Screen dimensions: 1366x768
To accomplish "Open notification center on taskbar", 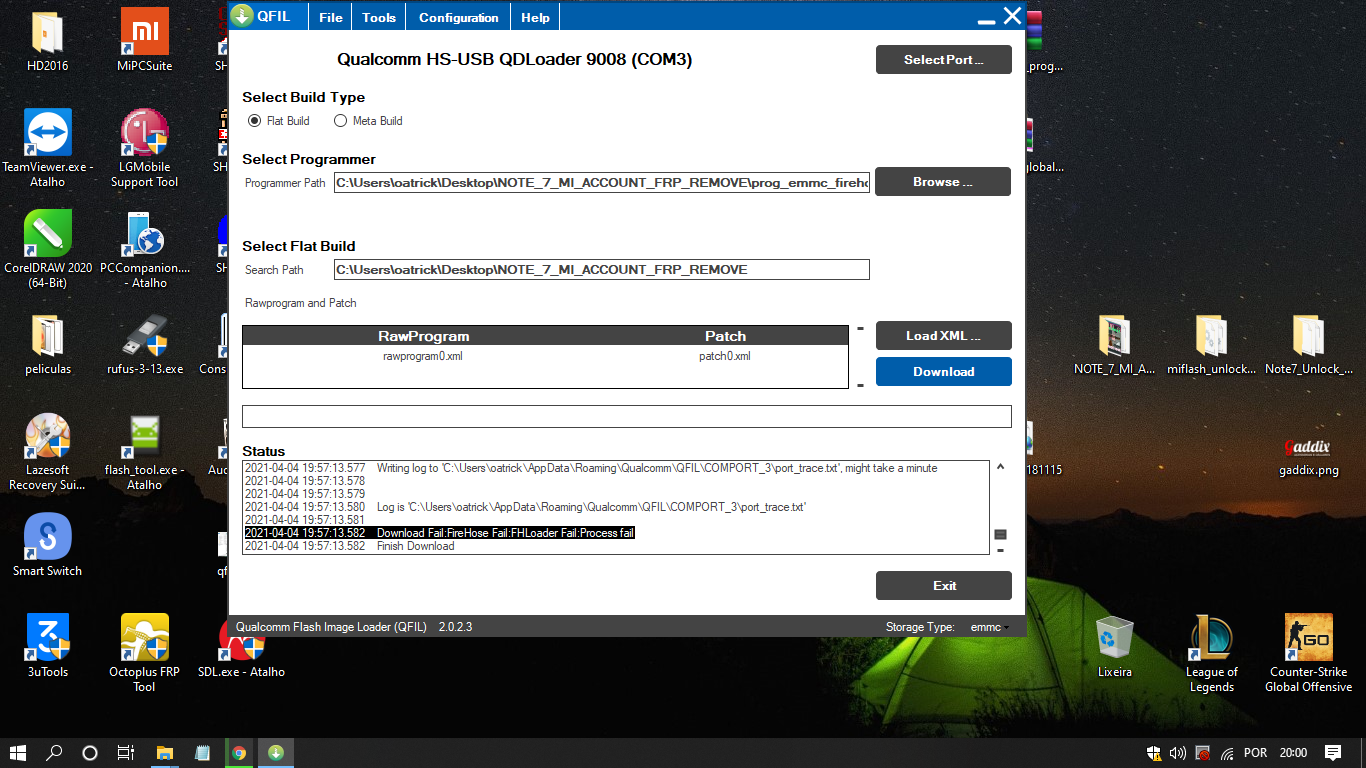I will click(1333, 753).
